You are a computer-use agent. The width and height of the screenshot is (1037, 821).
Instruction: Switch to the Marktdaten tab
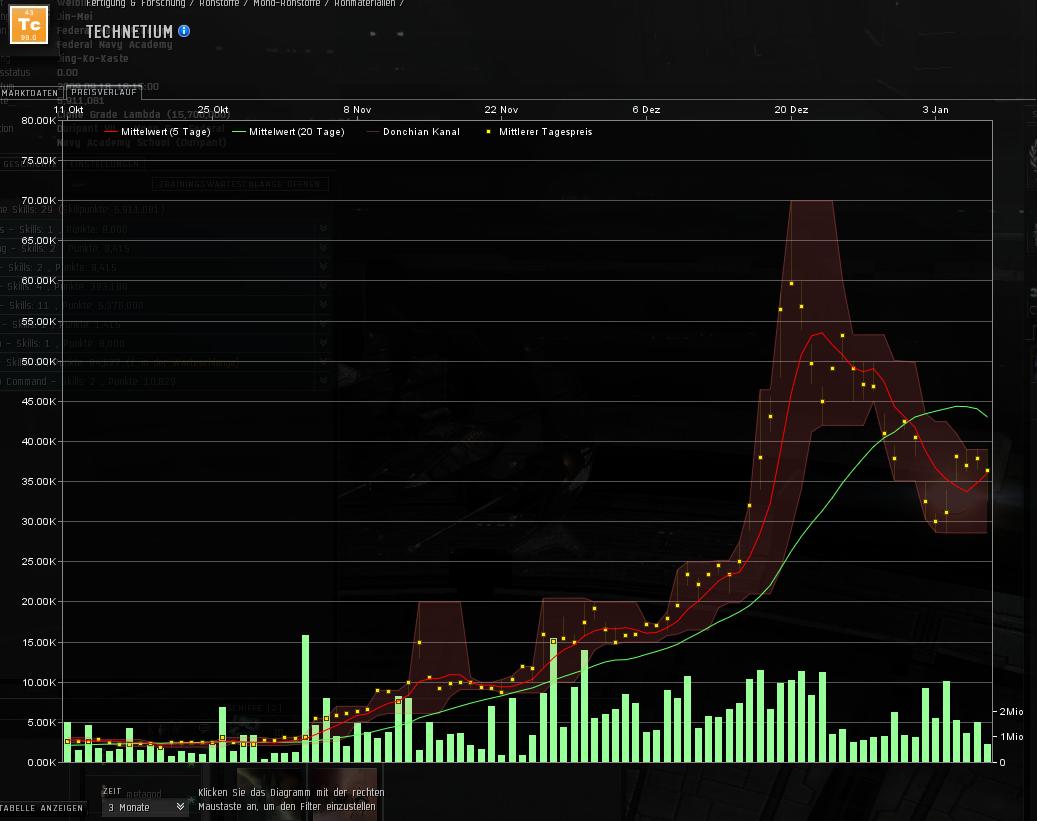click(30, 93)
